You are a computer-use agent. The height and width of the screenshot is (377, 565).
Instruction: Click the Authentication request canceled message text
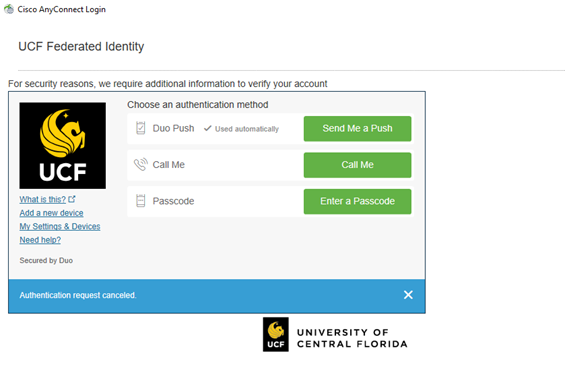click(x=78, y=295)
